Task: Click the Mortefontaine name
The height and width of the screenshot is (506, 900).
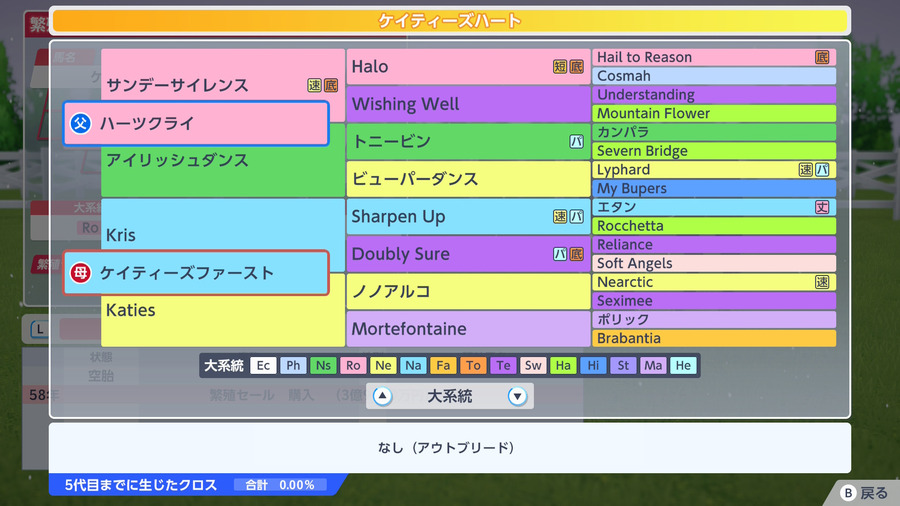Action: [409, 329]
